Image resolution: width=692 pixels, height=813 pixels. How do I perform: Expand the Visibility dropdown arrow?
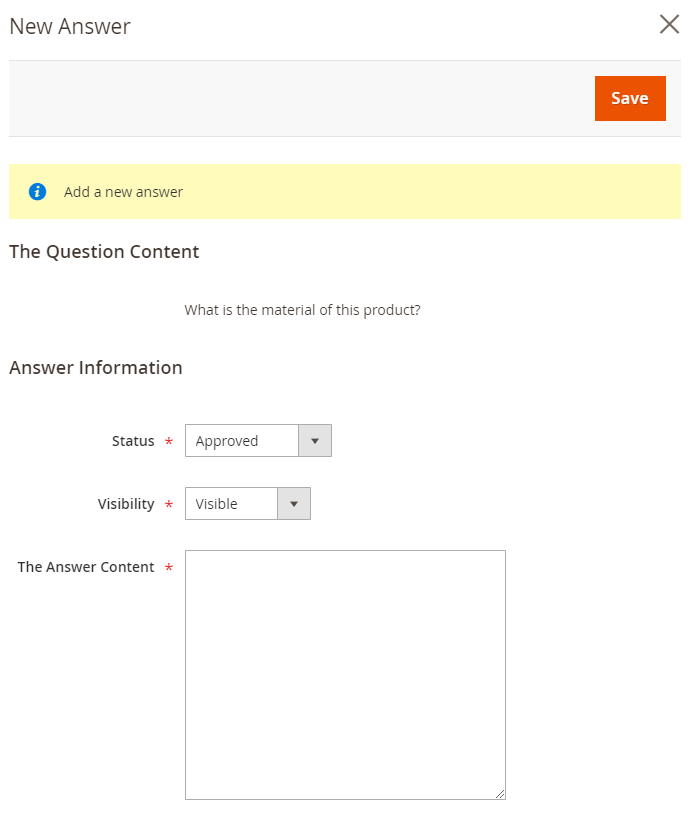[294, 503]
